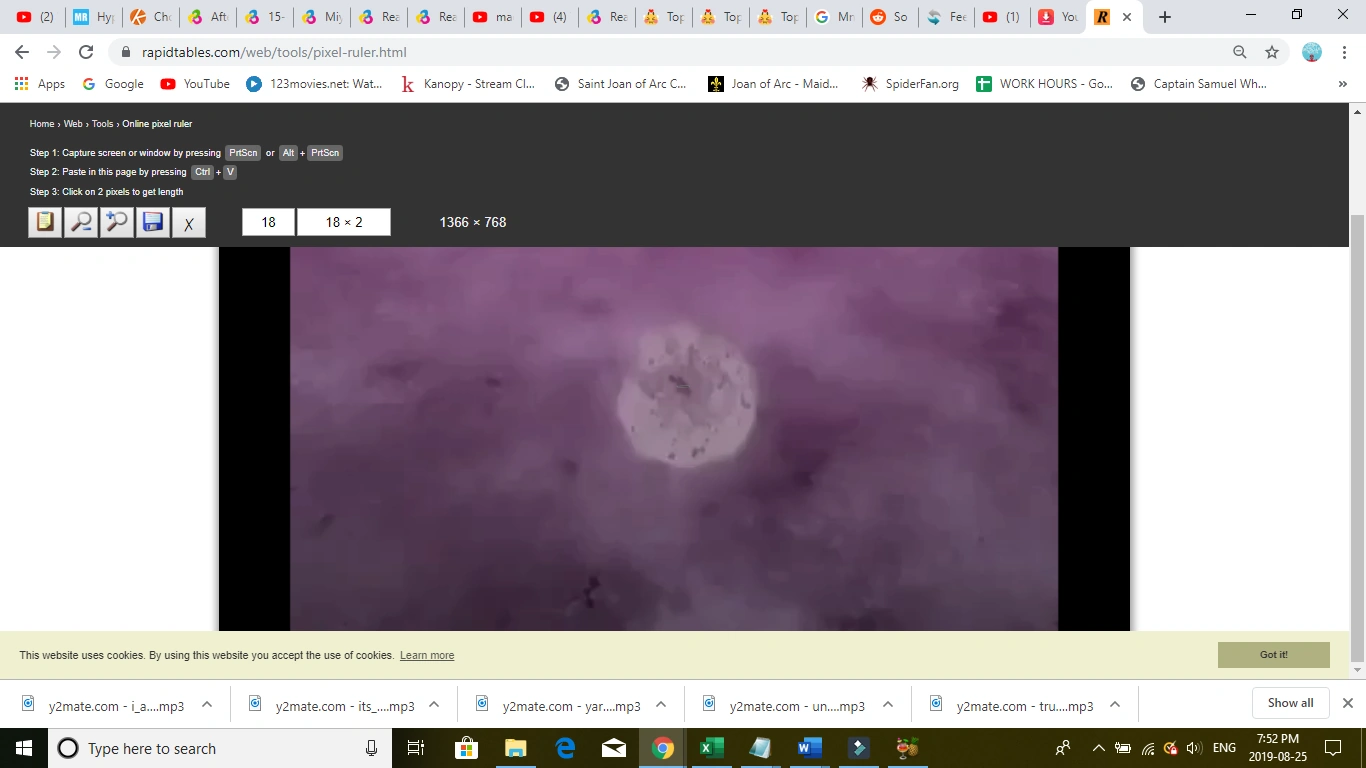
Task: Open Excel from the taskbar
Action: (712, 748)
